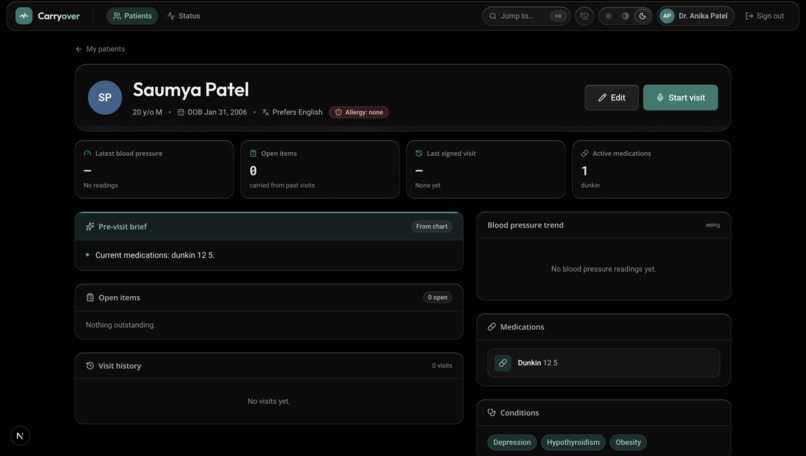Switch to light theme sun icon

point(609,16)
